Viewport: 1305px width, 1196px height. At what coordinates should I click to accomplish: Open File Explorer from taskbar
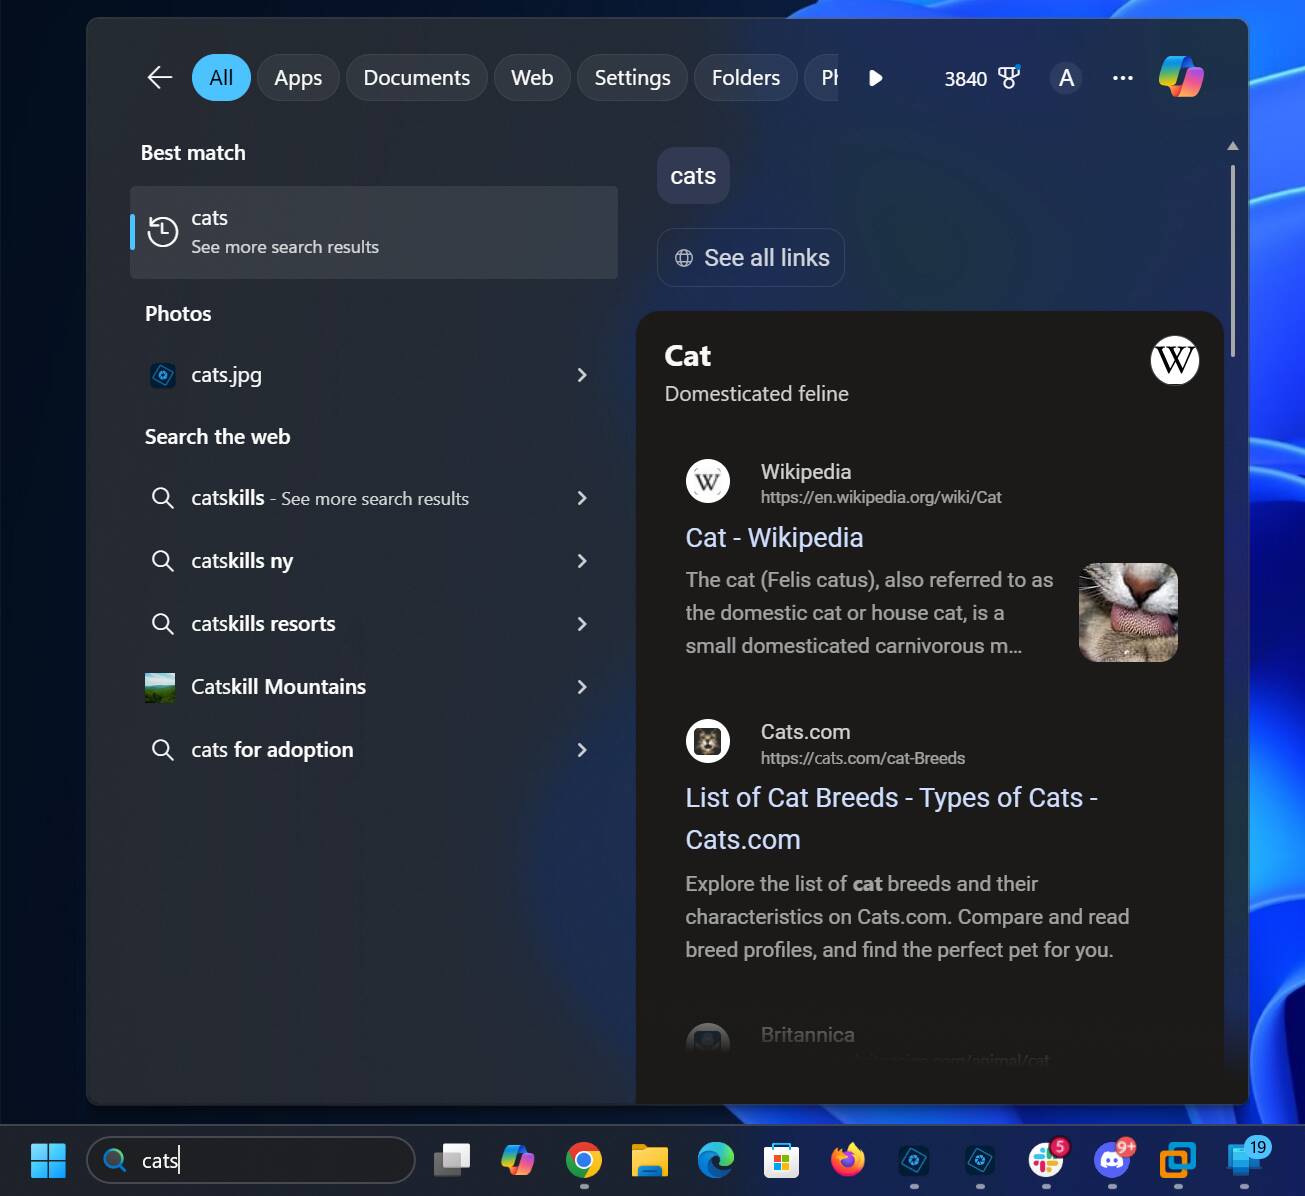[650, 1160]
